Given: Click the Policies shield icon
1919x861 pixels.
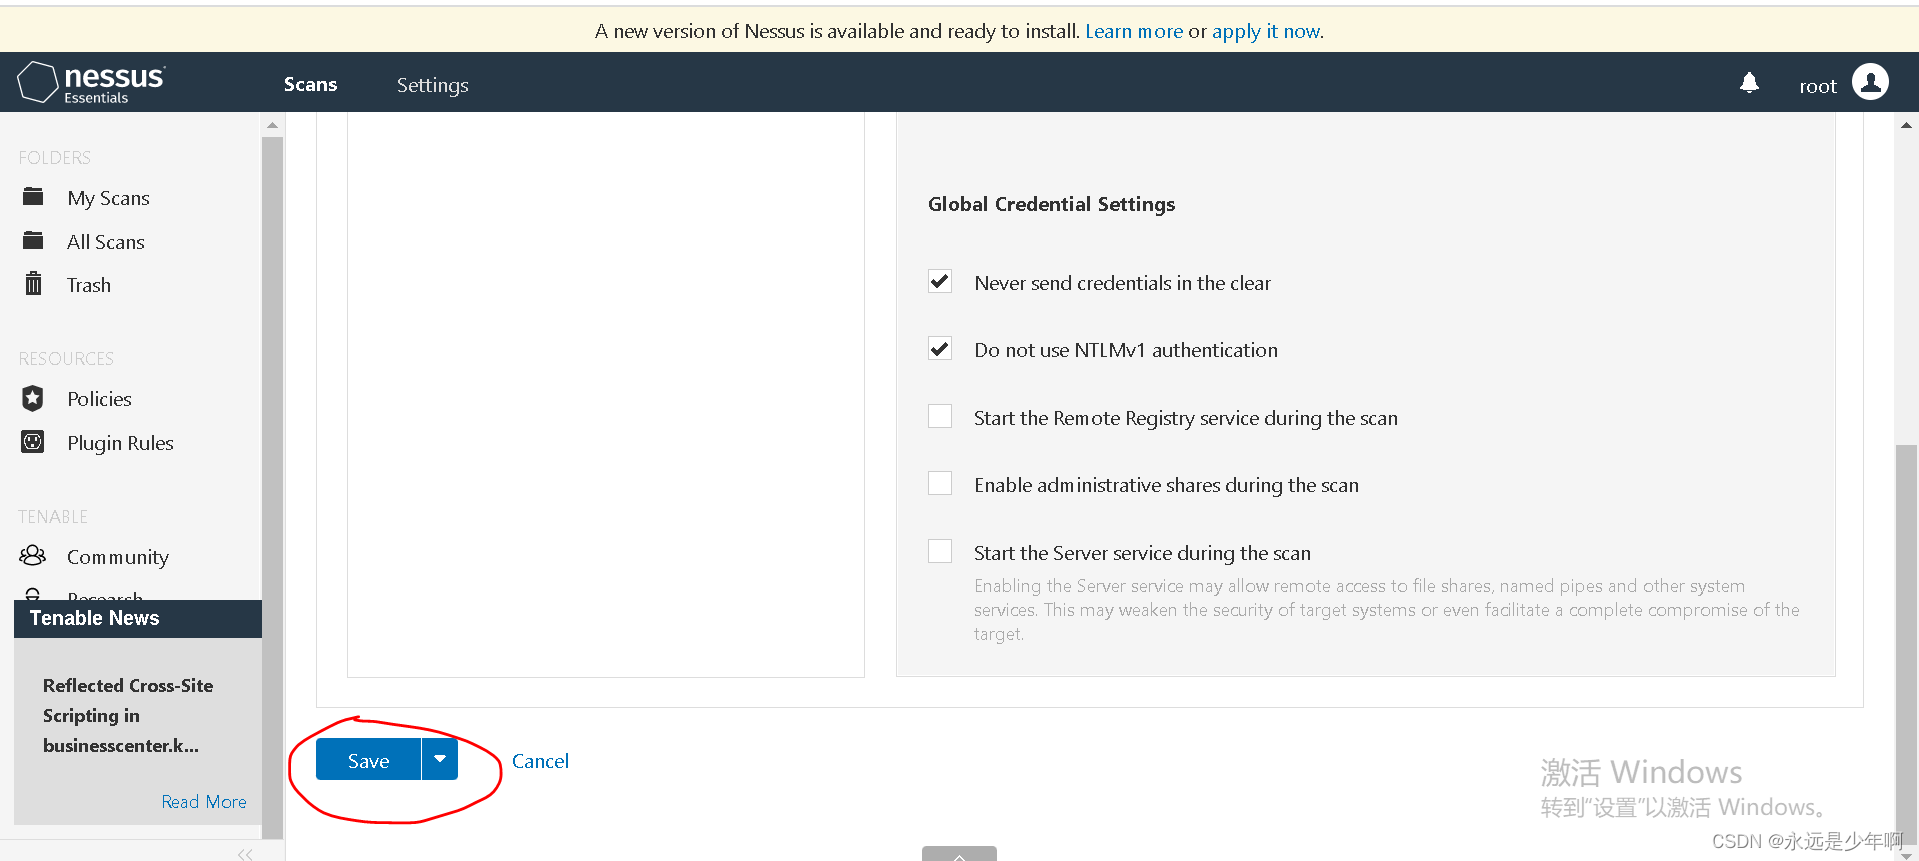Looking at the screenshot, I should click(x=33, y=398).
